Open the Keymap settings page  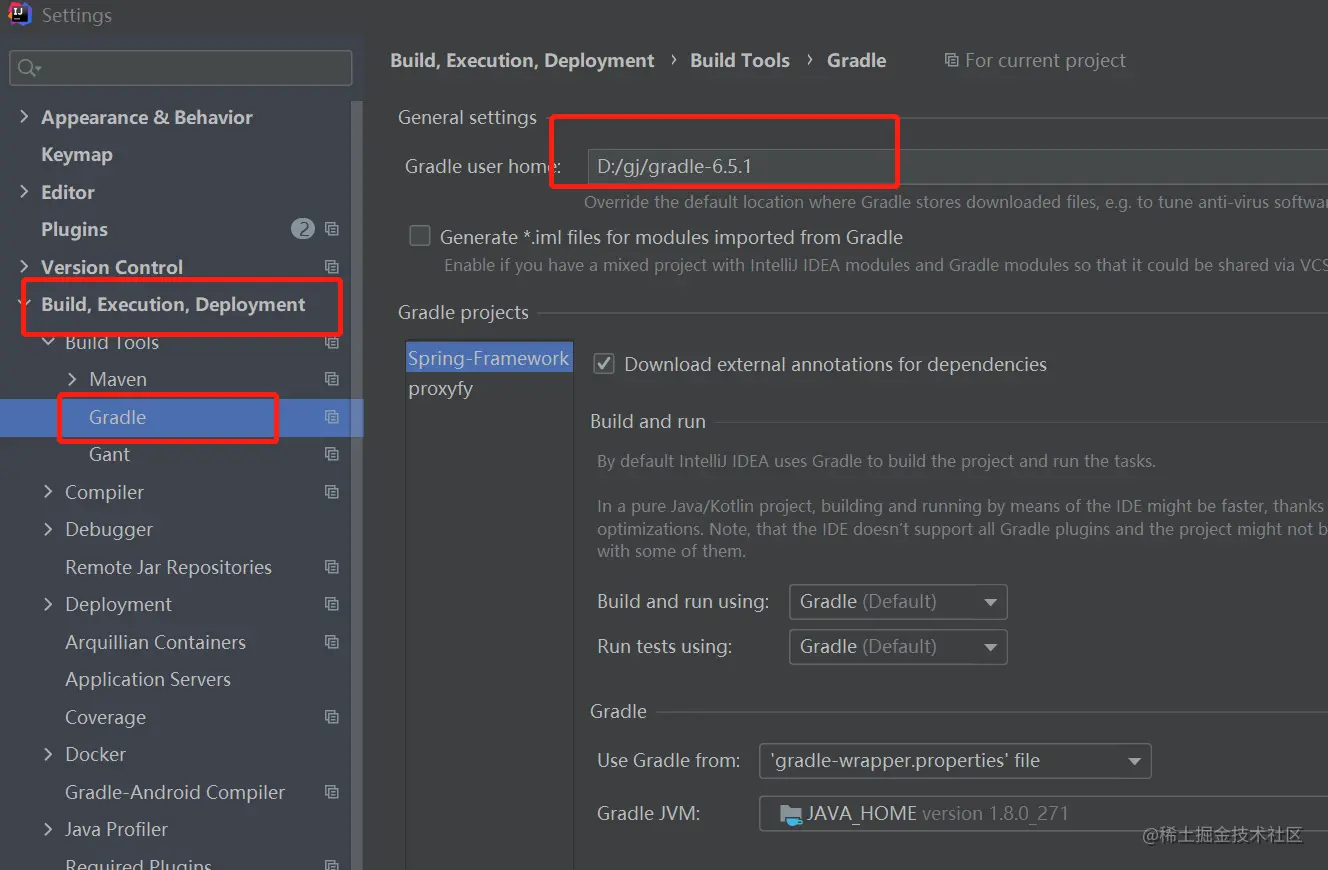[x=77, y=155]
